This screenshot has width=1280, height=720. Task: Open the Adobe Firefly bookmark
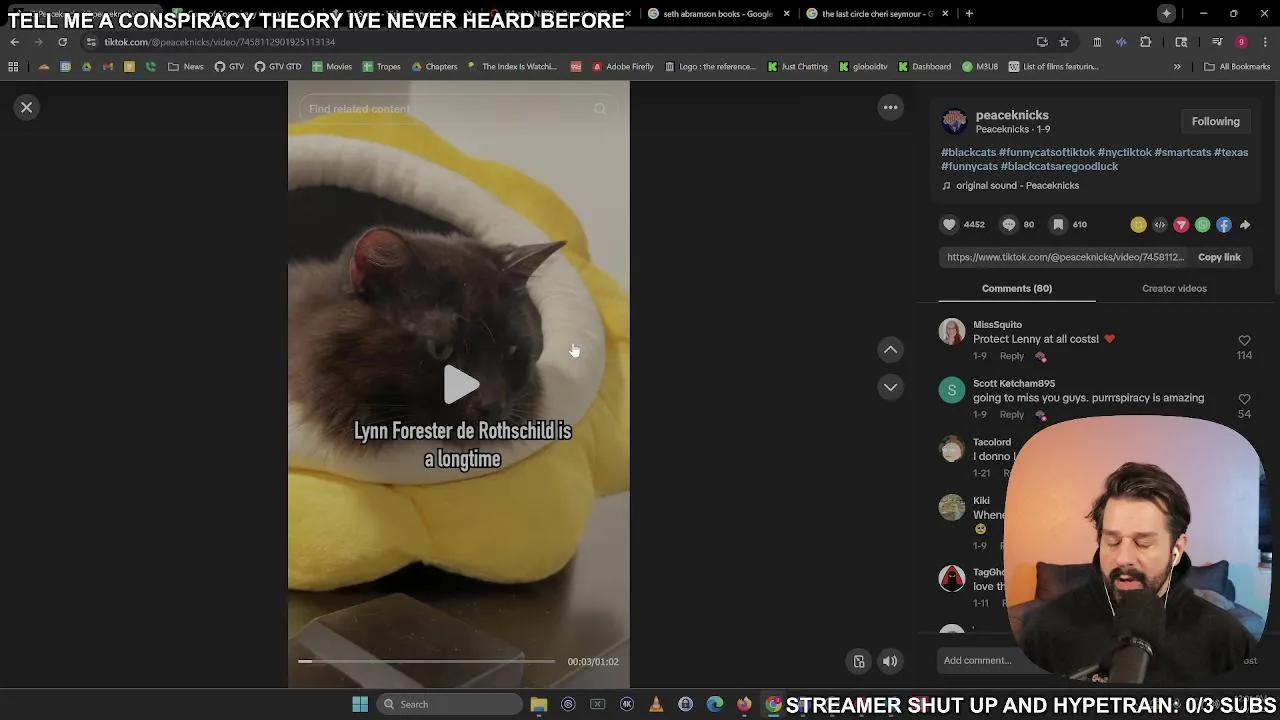point(622,67)
